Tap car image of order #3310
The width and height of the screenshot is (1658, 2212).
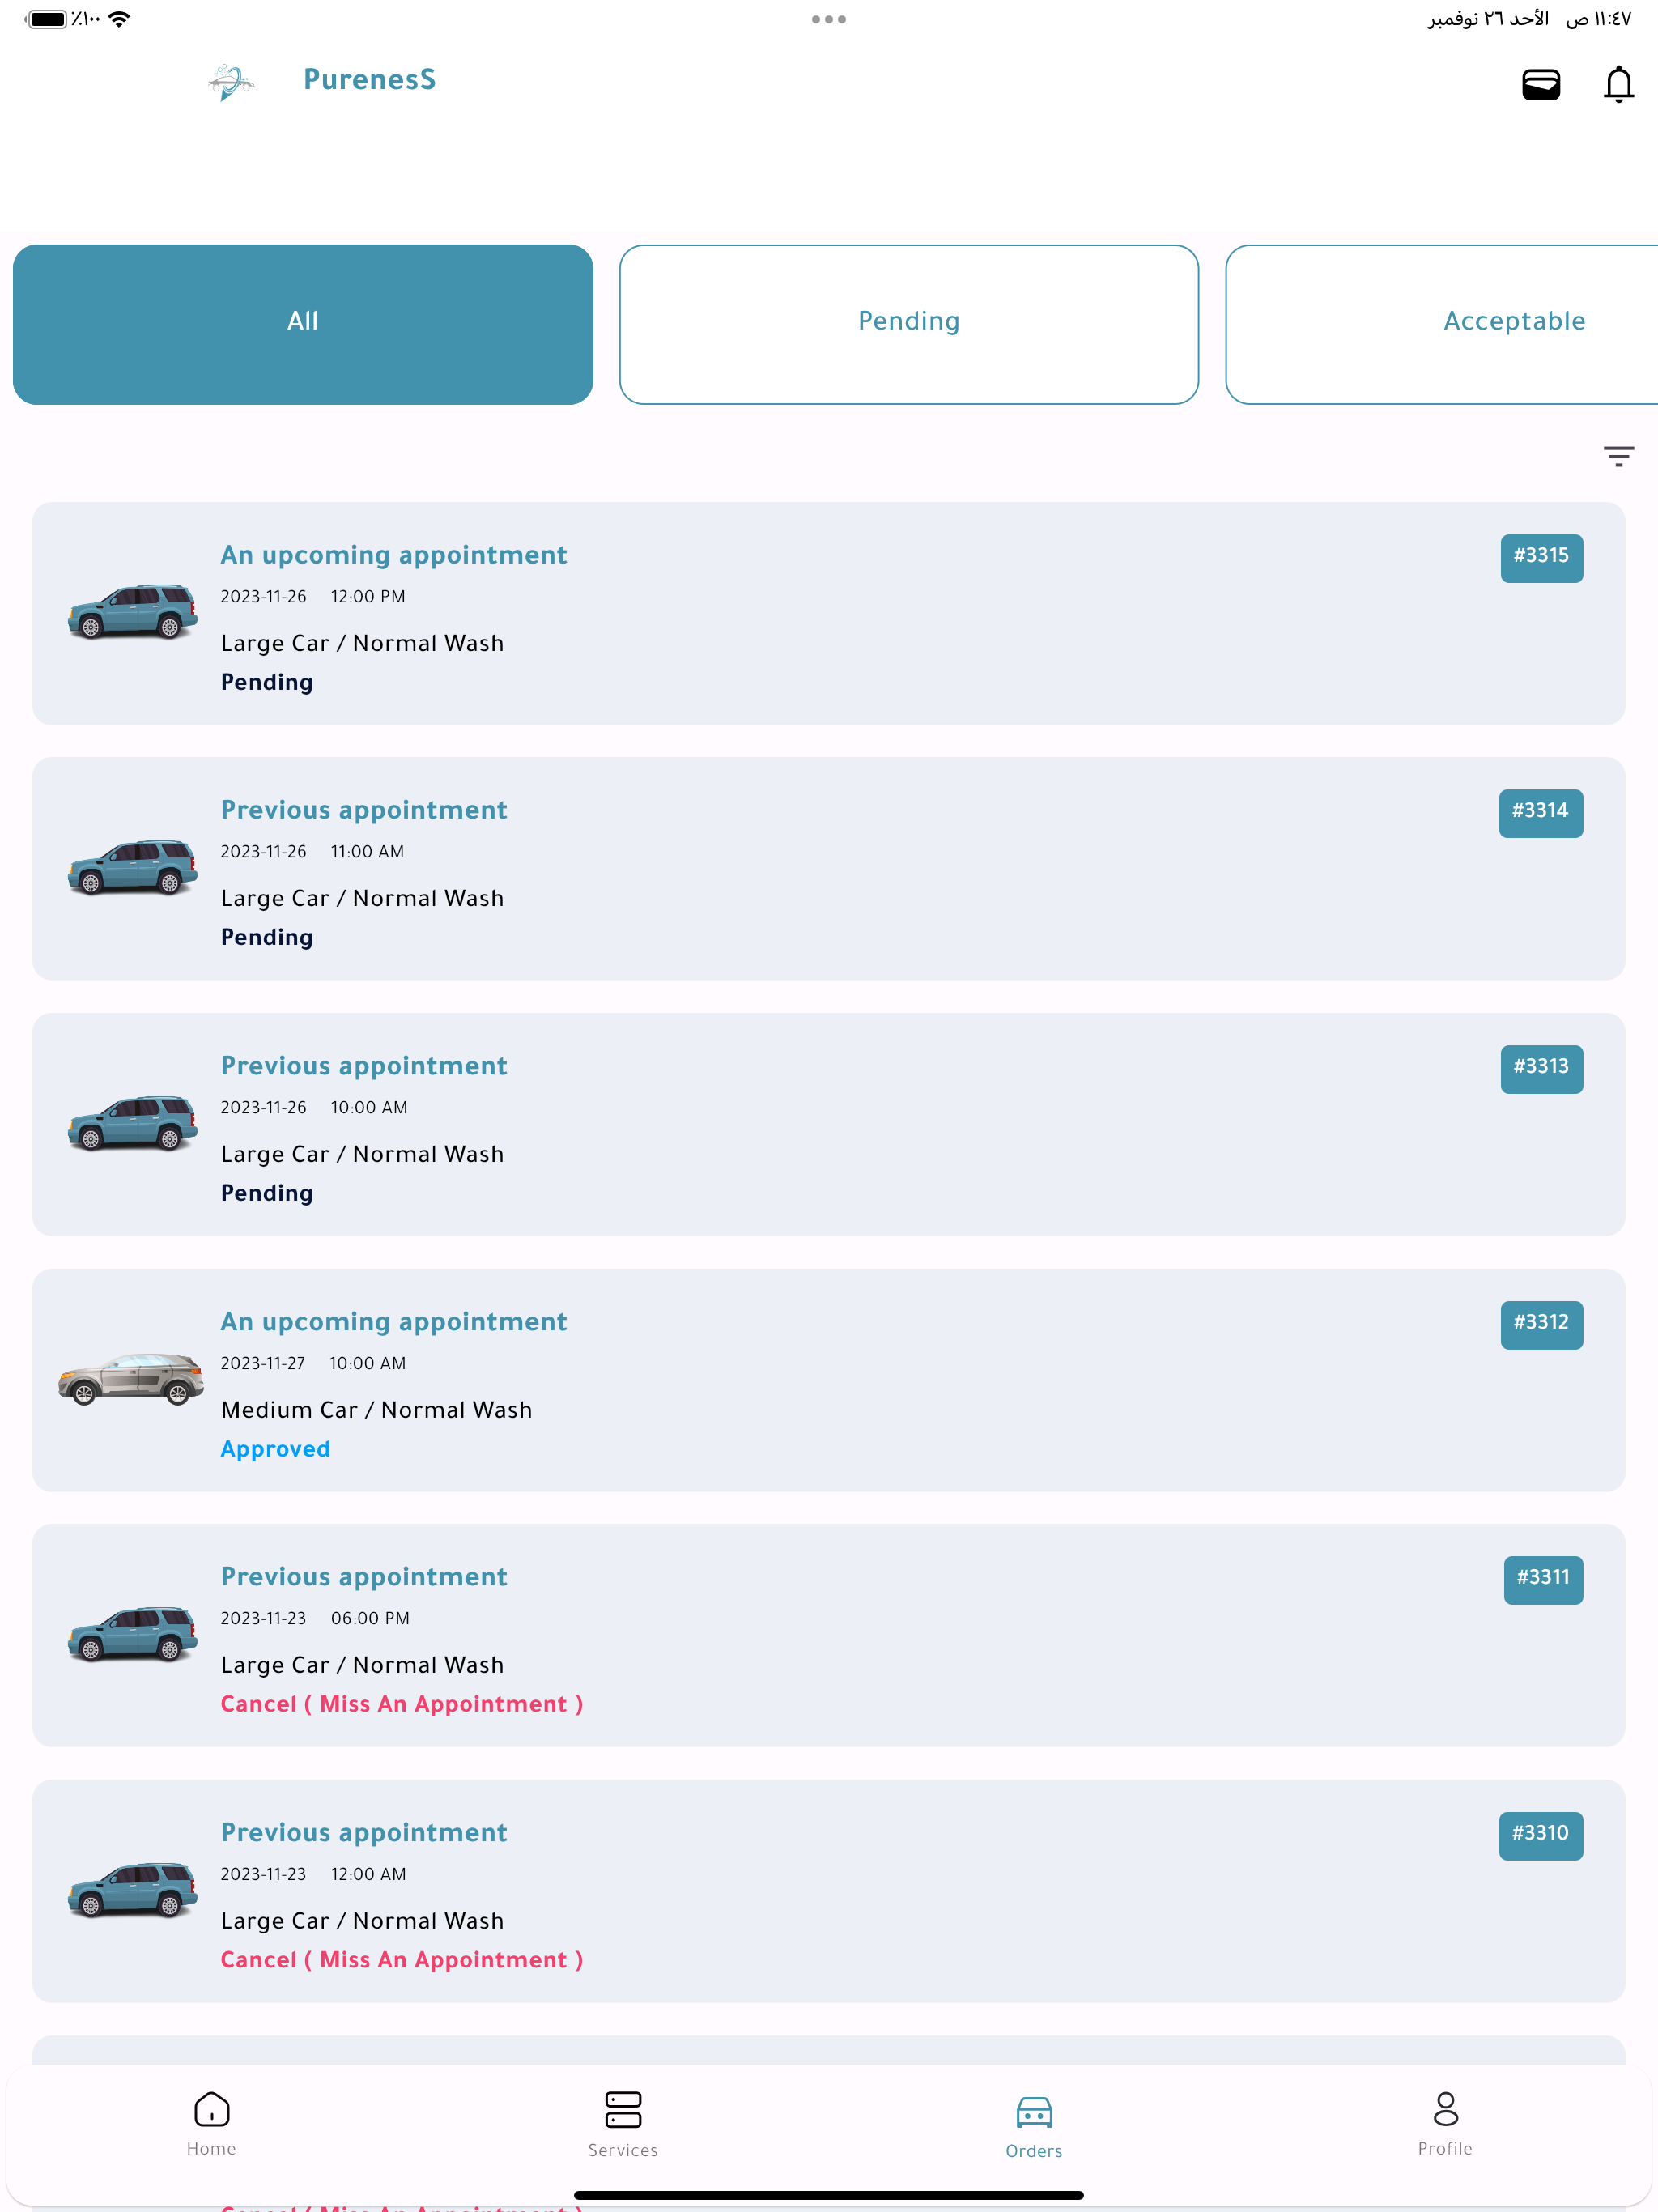tap(132, 1889)
